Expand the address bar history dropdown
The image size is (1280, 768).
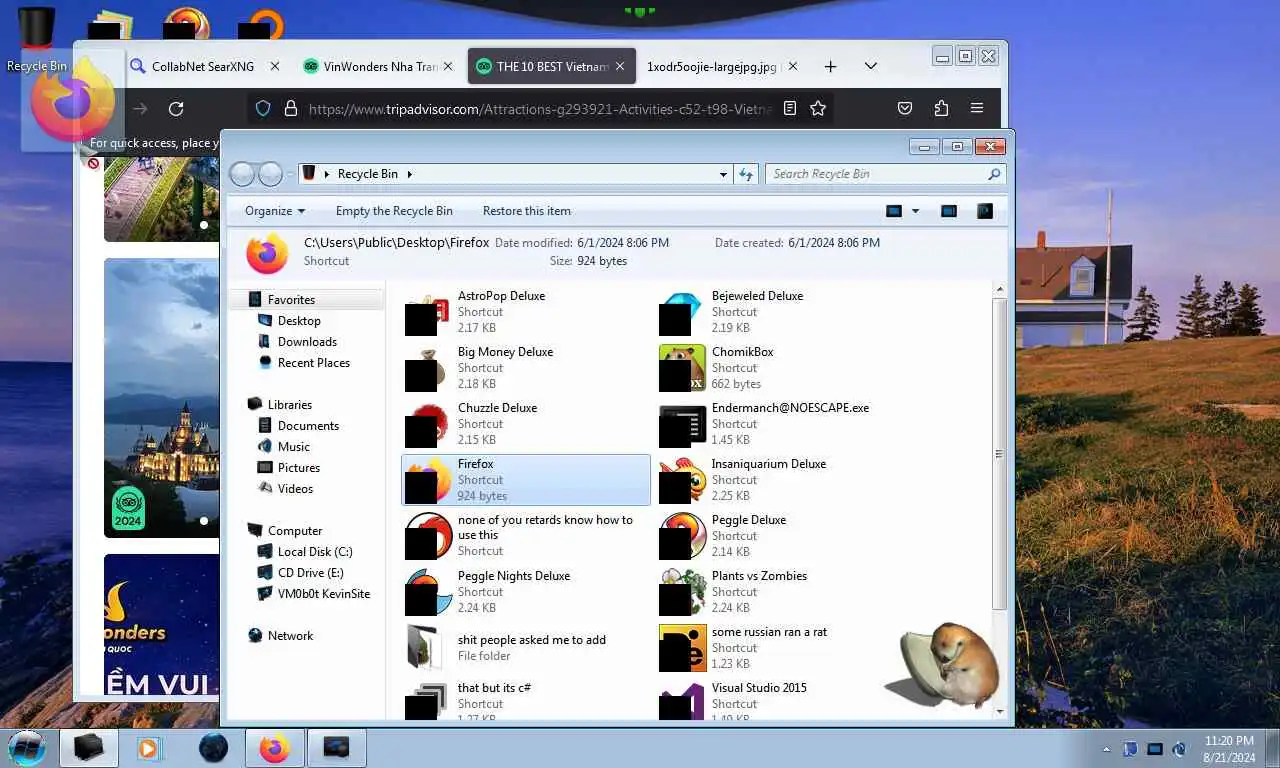(x=723, y=174)
